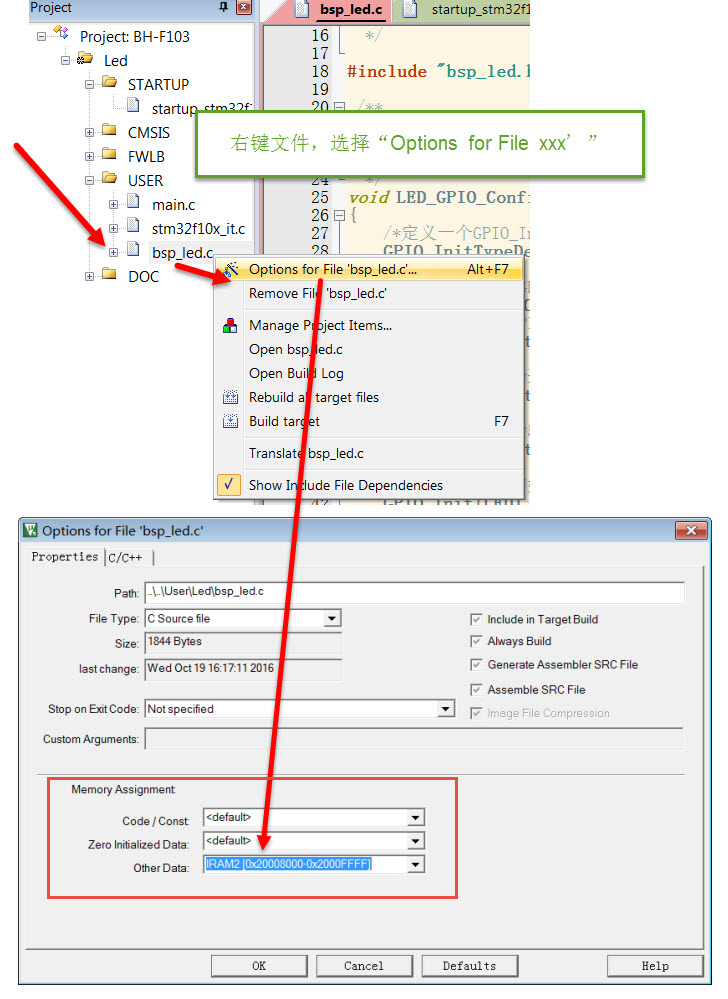Viewport: 728px width, 999px height.
Task: Expand stm32f10x_it.c dependencies
Action: (x=113, y=229)
